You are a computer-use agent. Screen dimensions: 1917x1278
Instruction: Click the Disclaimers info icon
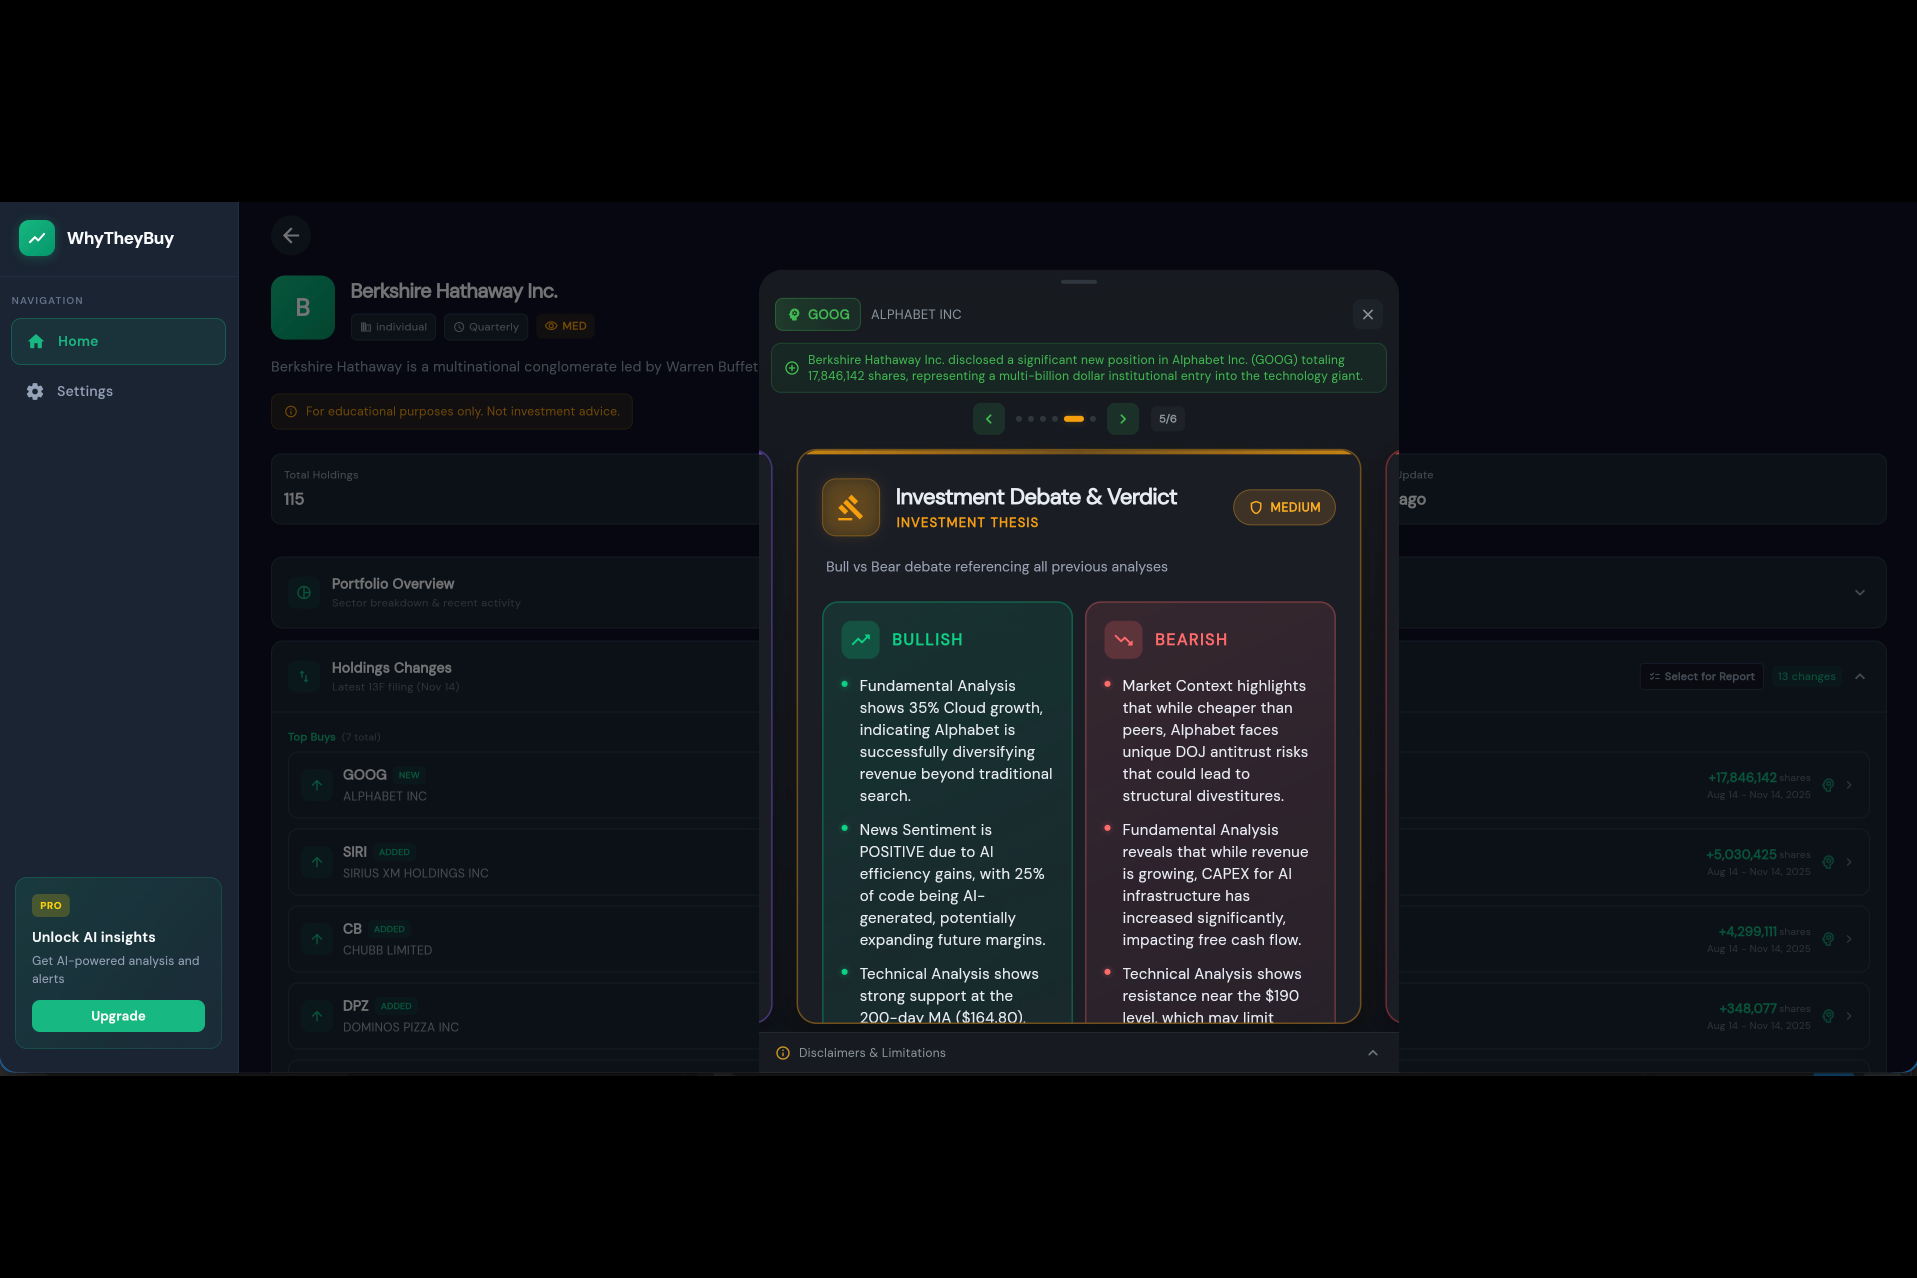coord(783,1053)
